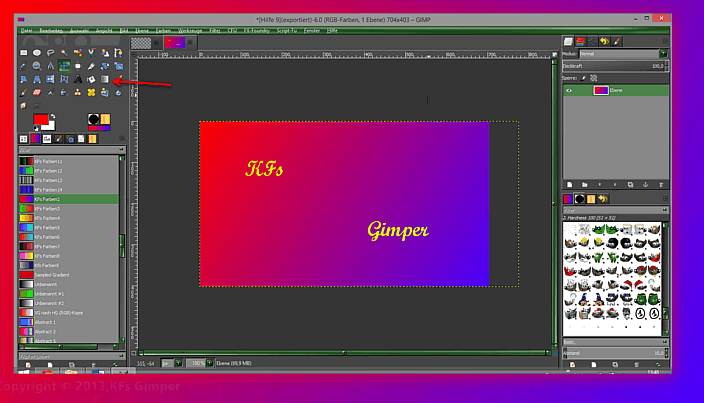Open the Ebene menu

point(142,31)
